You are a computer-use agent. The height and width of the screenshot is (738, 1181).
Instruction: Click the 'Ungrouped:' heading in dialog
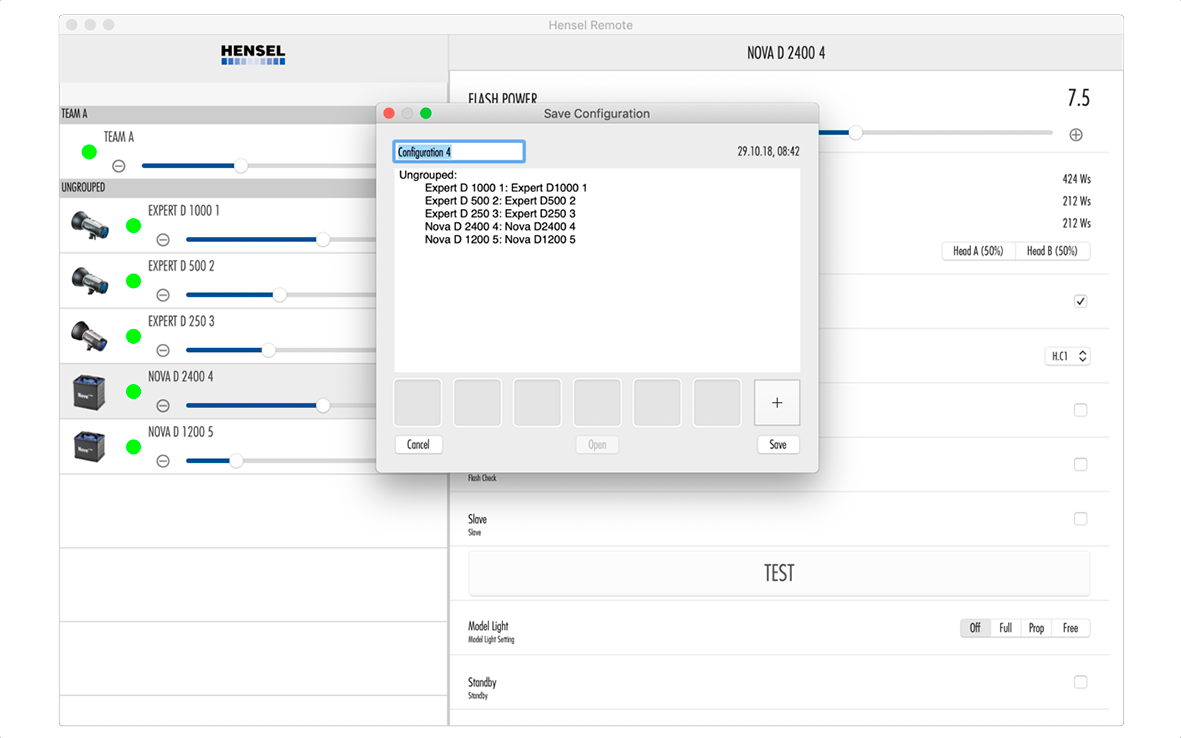428,175
